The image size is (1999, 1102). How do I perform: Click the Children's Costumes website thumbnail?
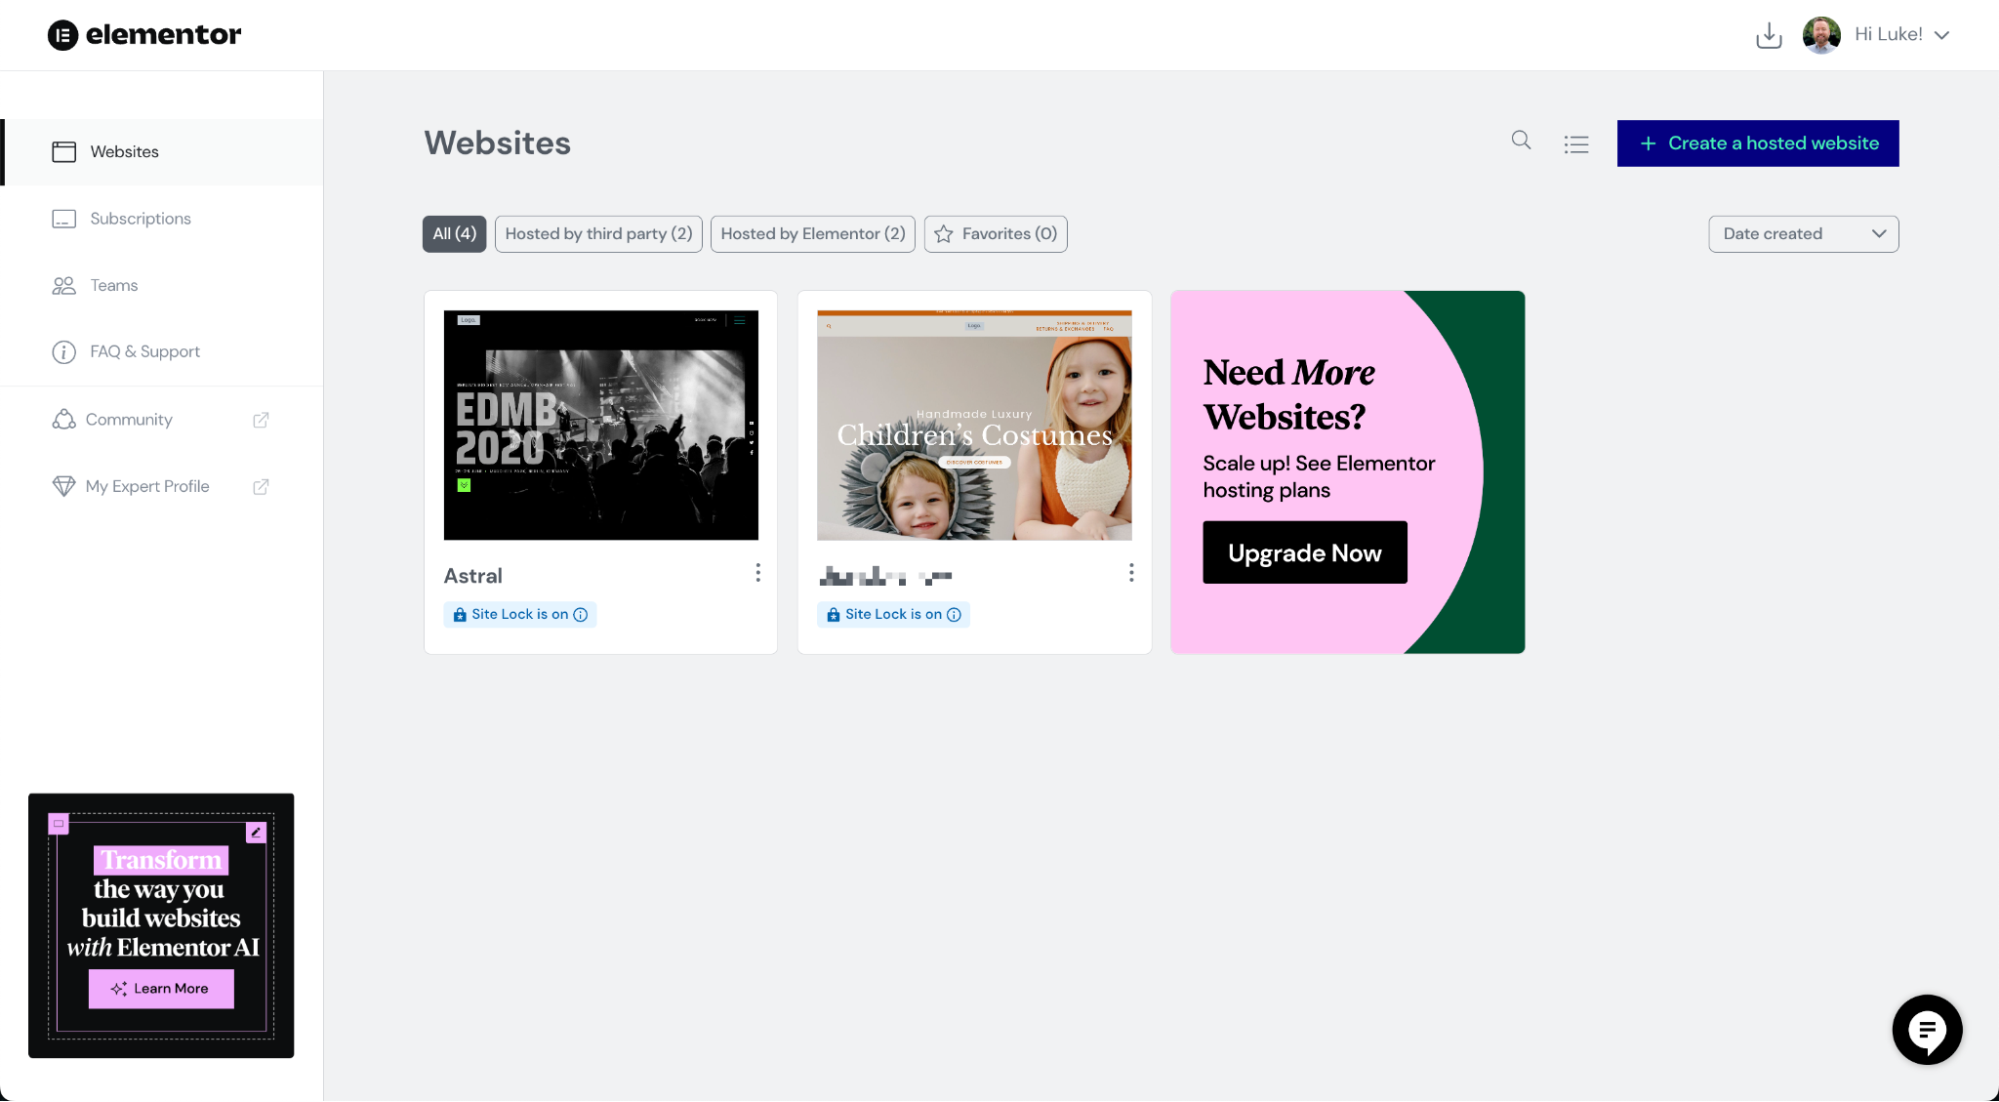(x=974, y=423)
